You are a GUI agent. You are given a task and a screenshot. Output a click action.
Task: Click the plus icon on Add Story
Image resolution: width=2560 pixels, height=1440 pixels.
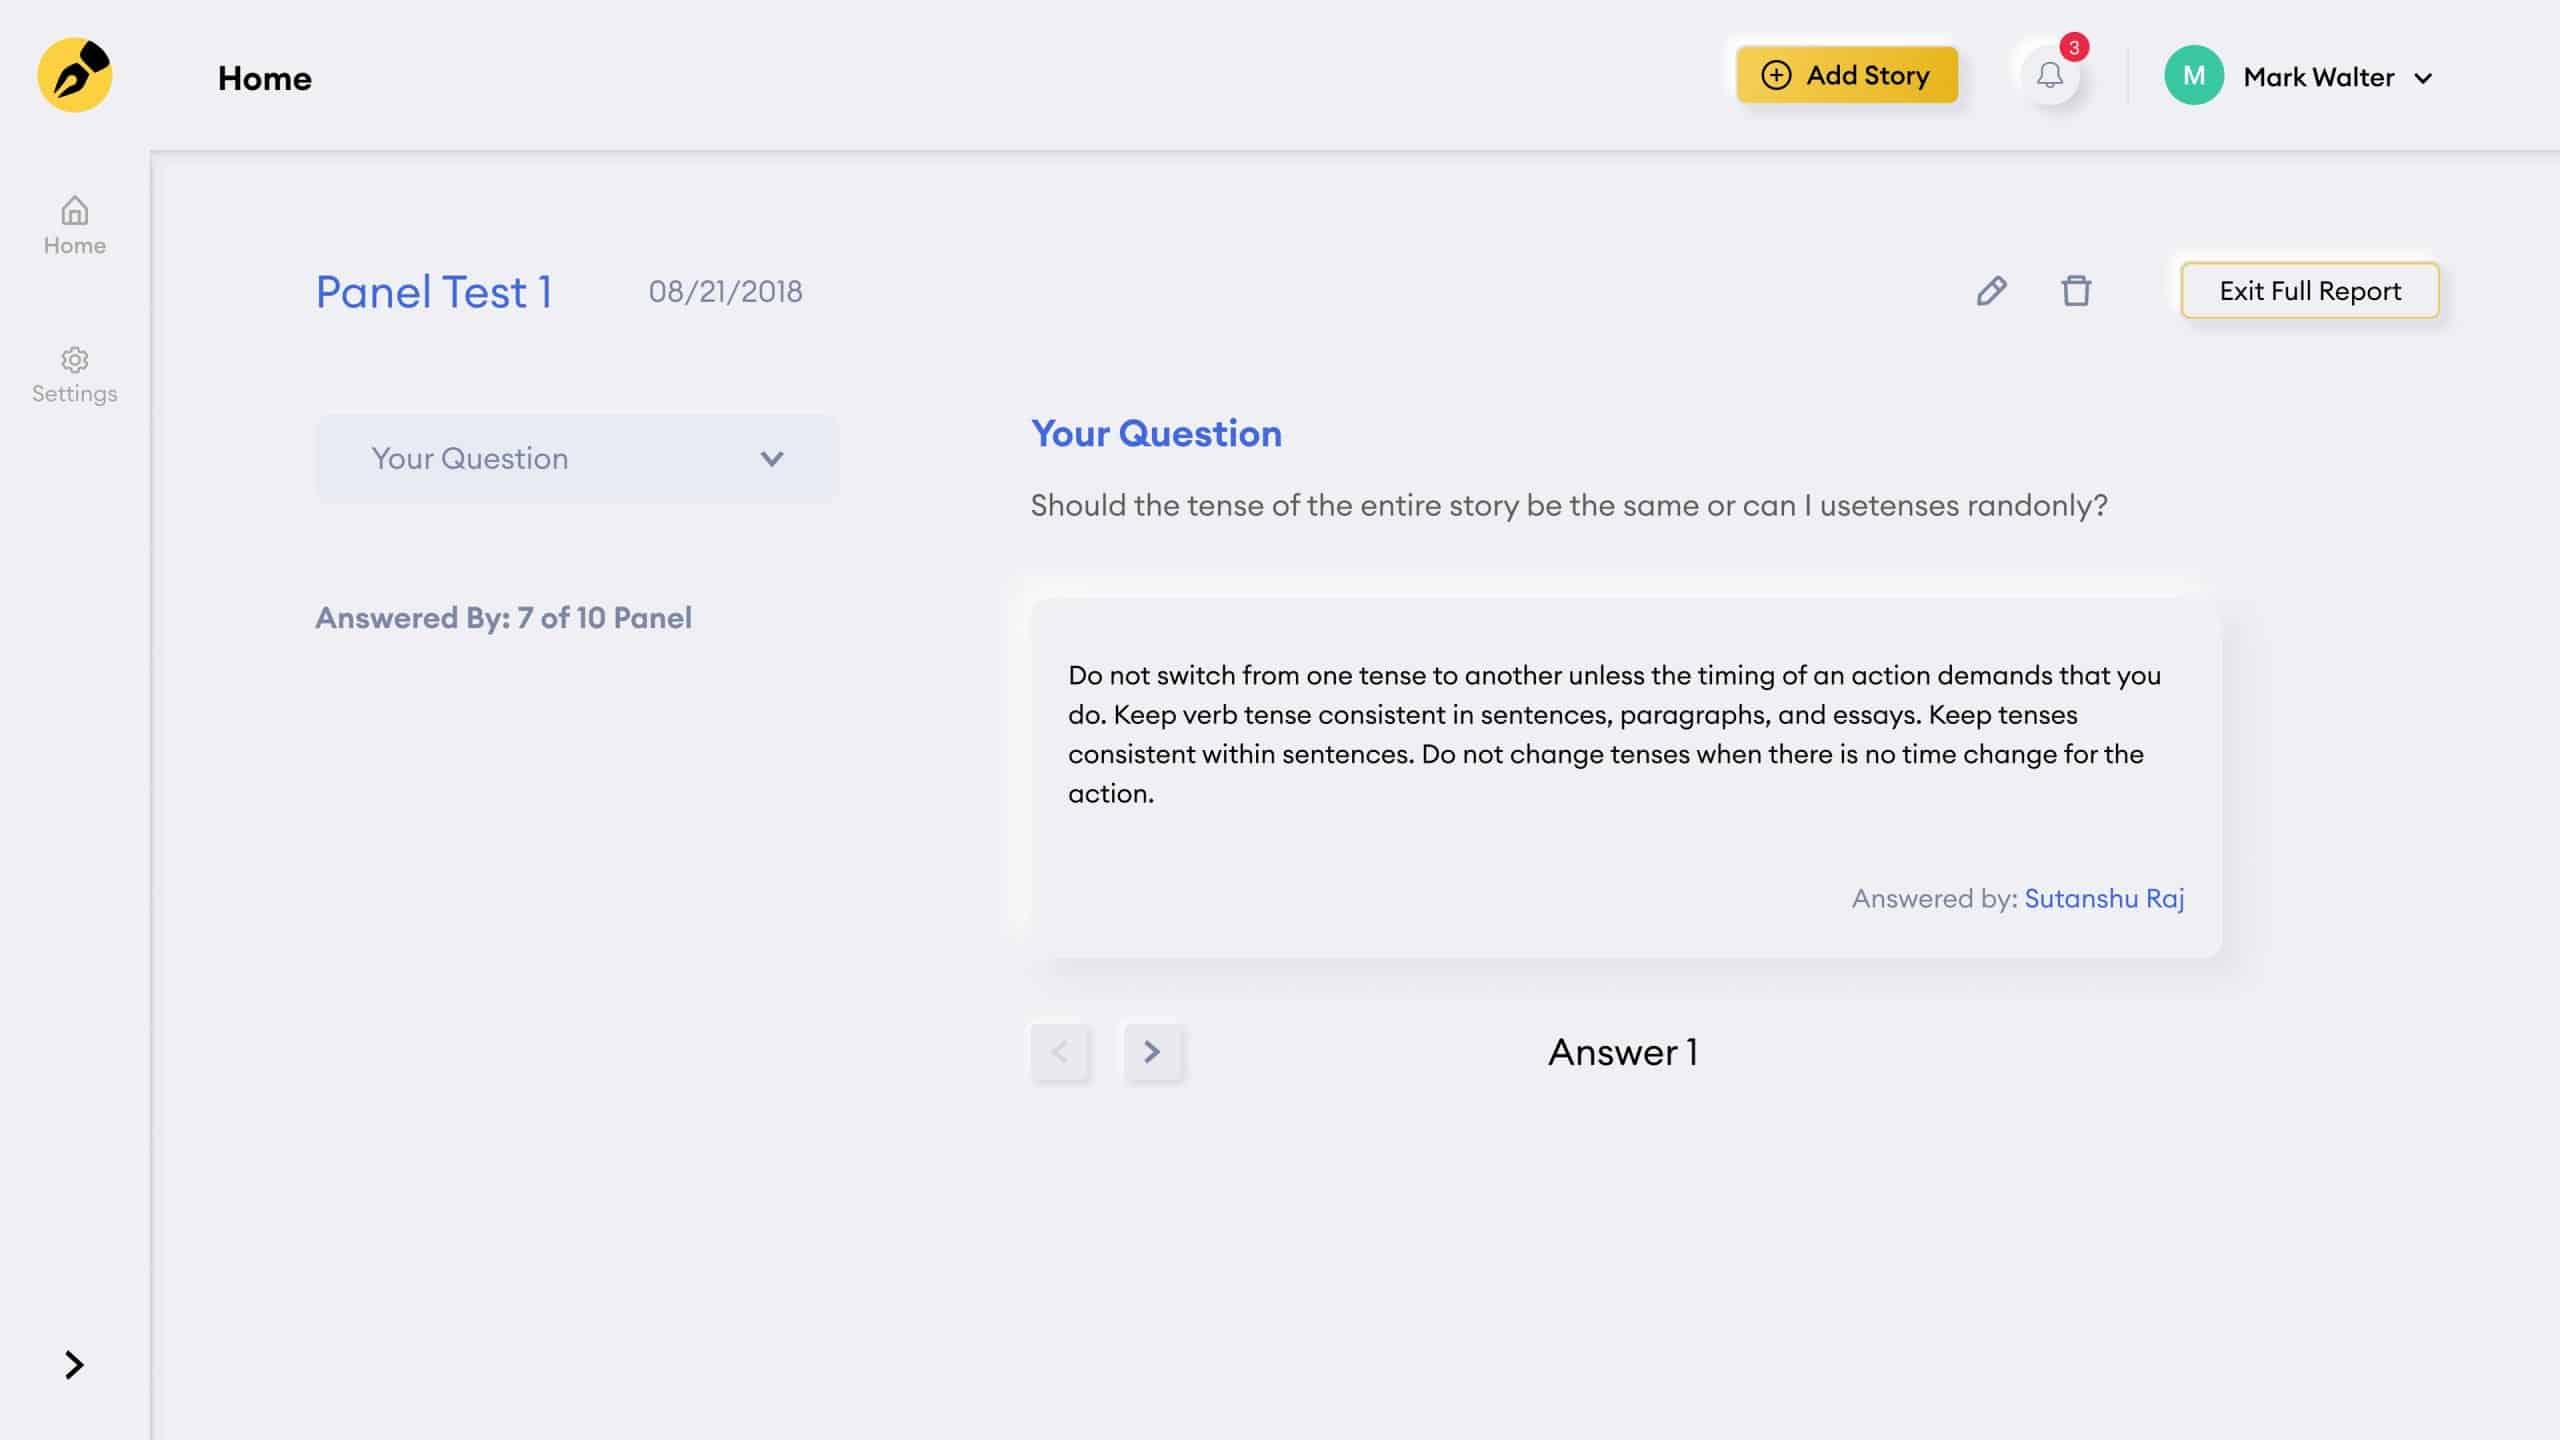coord(1776,75)
